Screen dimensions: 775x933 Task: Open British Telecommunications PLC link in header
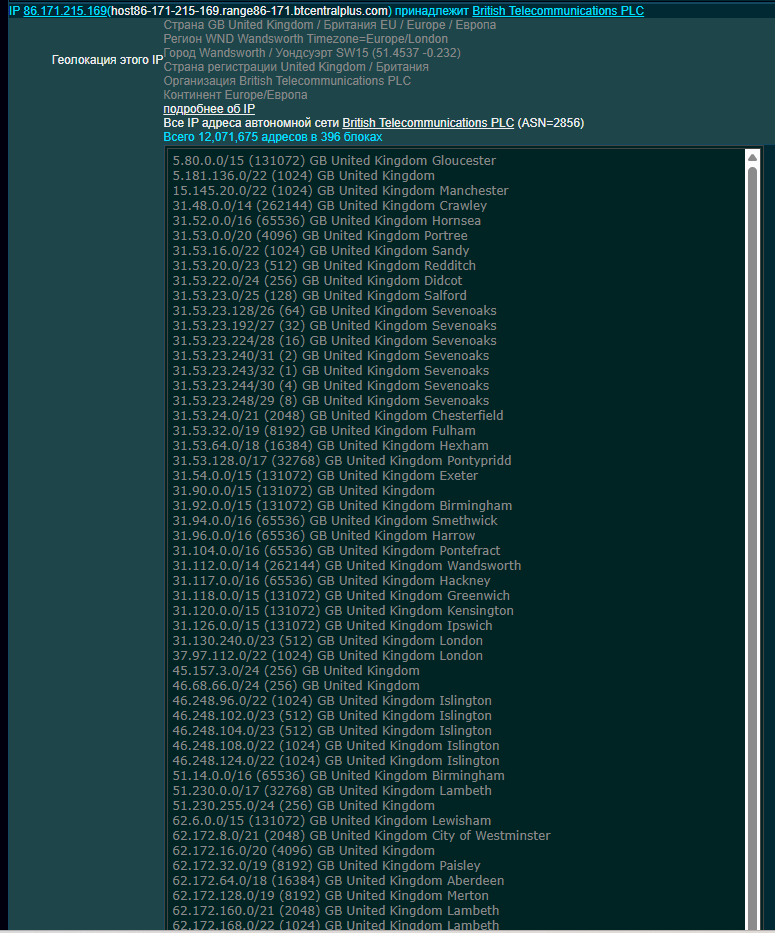coord(558,11)
